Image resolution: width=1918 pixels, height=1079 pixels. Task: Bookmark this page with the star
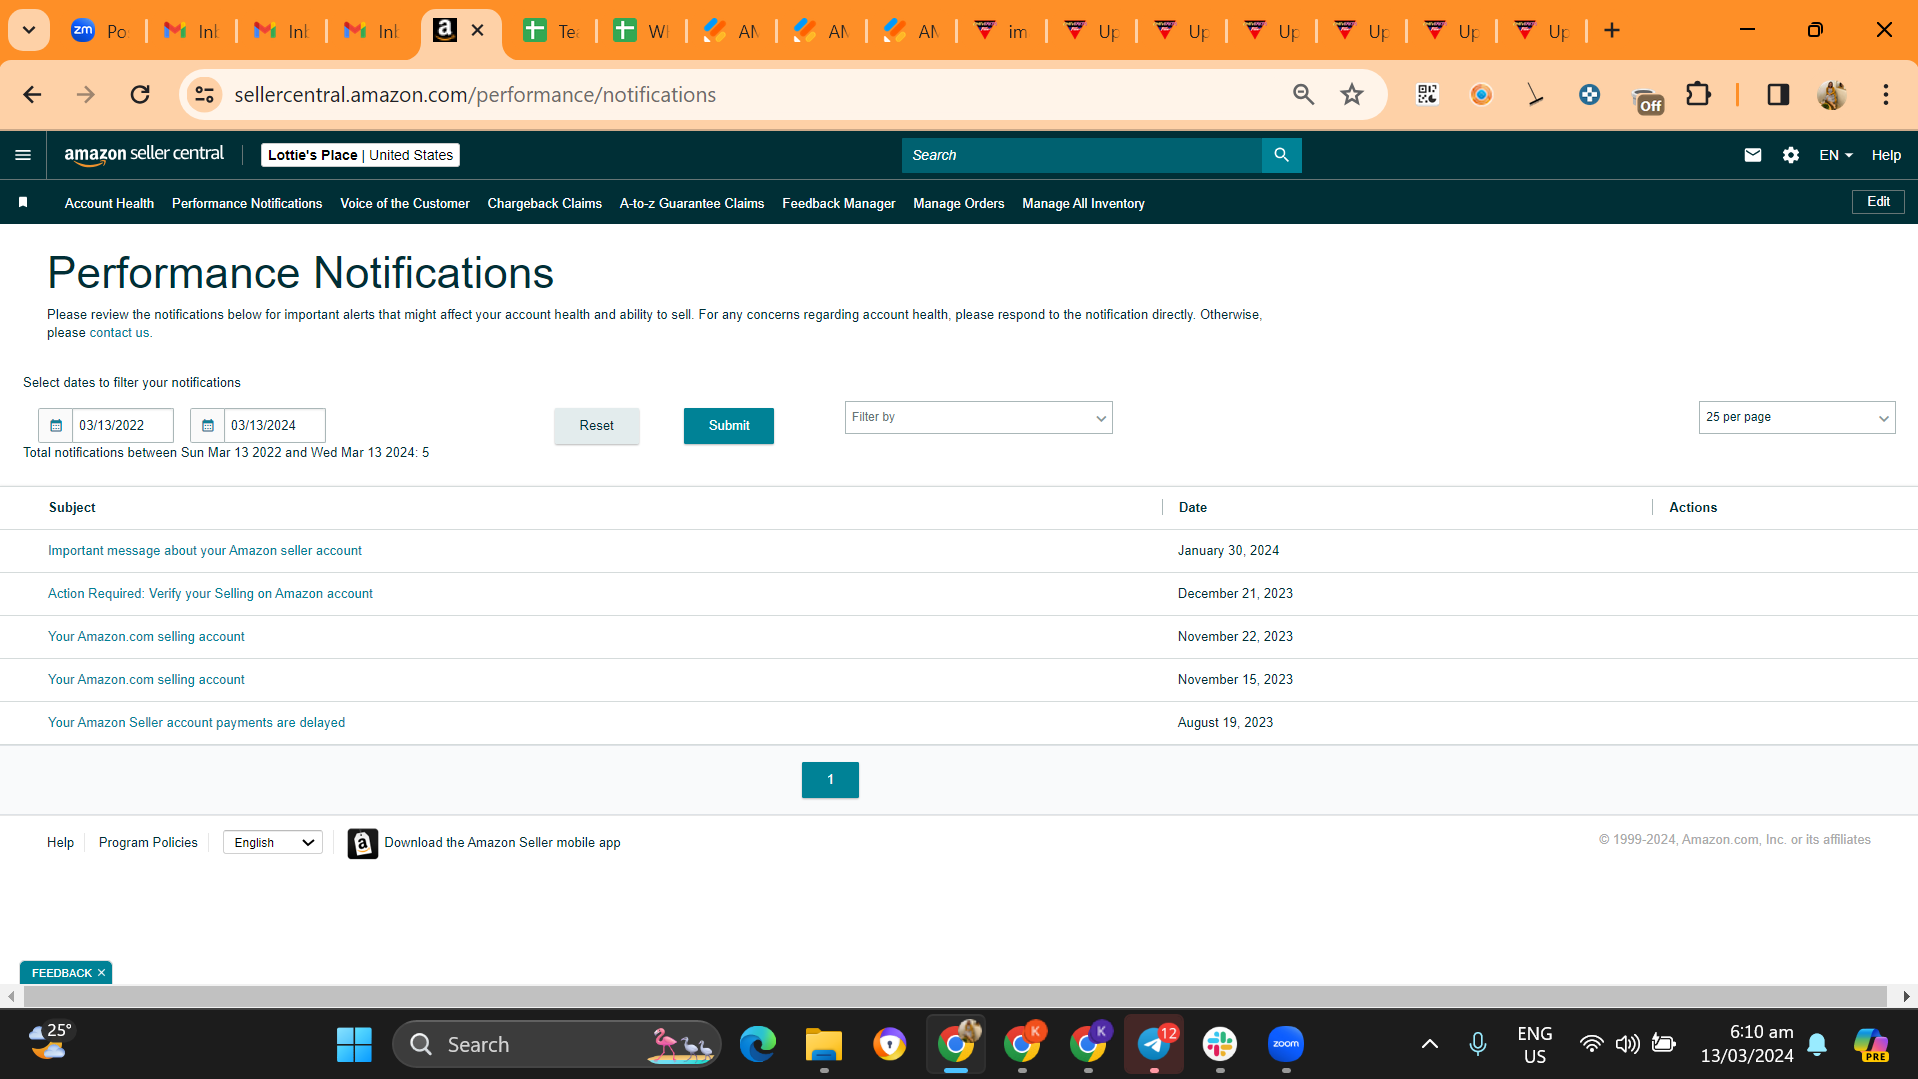point(1352,95)
